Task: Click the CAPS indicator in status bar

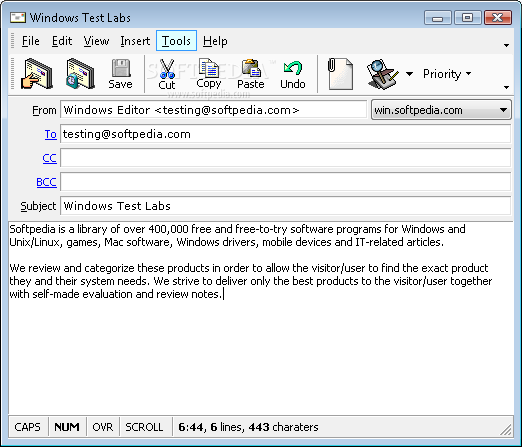Action: tap(28, 427)
